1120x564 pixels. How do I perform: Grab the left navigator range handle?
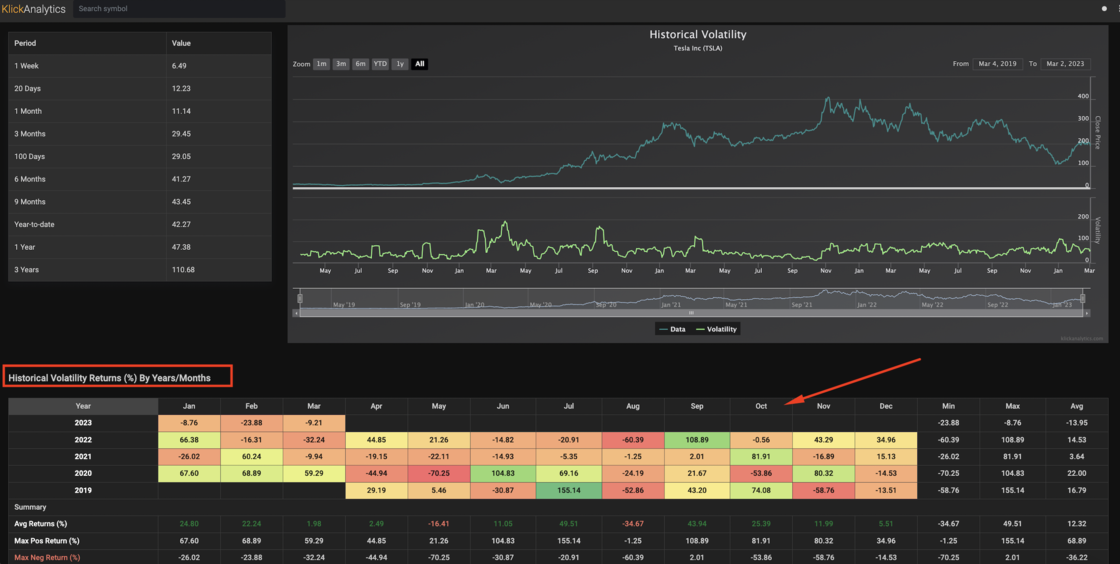tap(300, 298)
